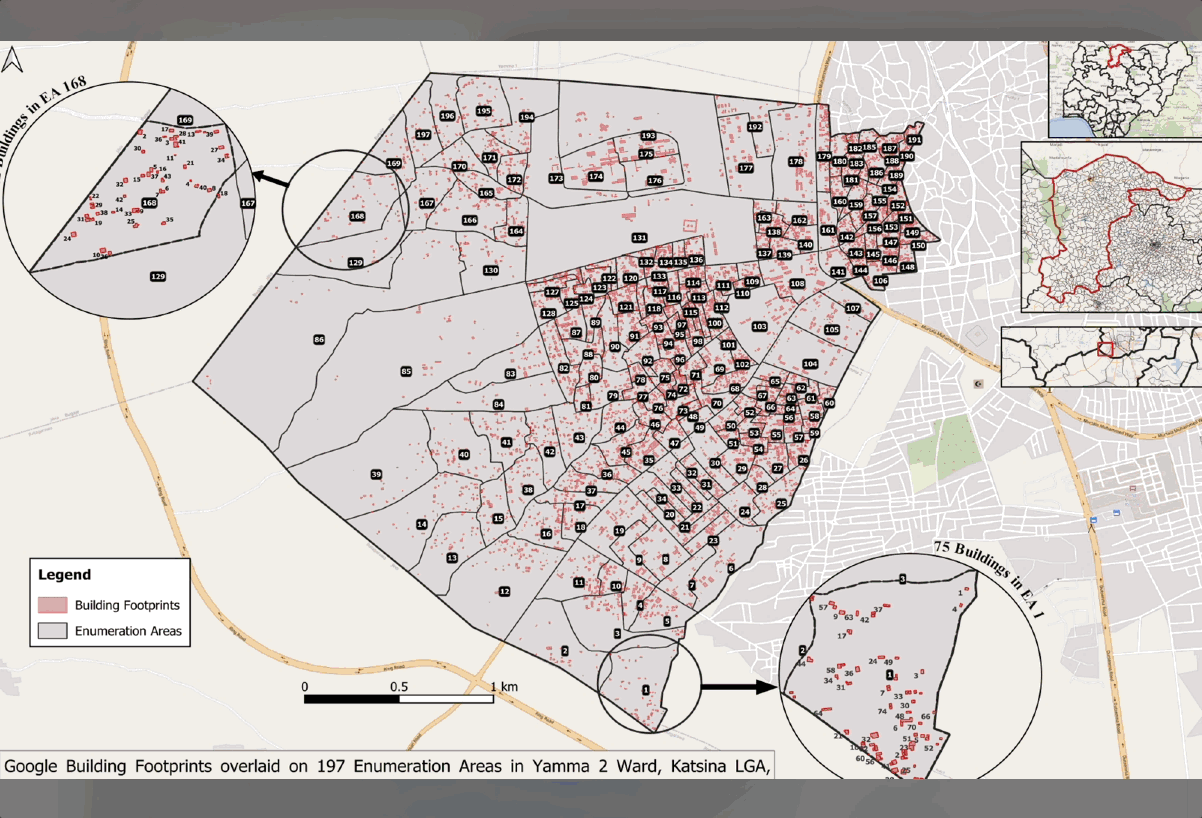The image size is (1202, 818).
Task: Click the '75 Buildings in EA 1' title
Action: coord(987,579)
